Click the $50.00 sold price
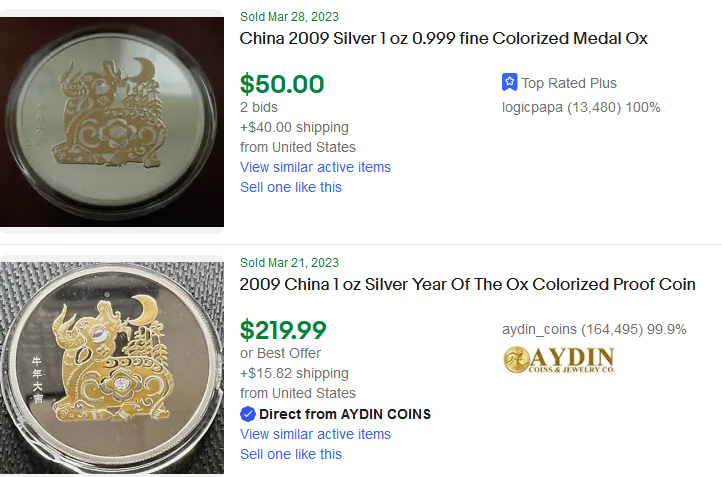 tap(282, 83)
